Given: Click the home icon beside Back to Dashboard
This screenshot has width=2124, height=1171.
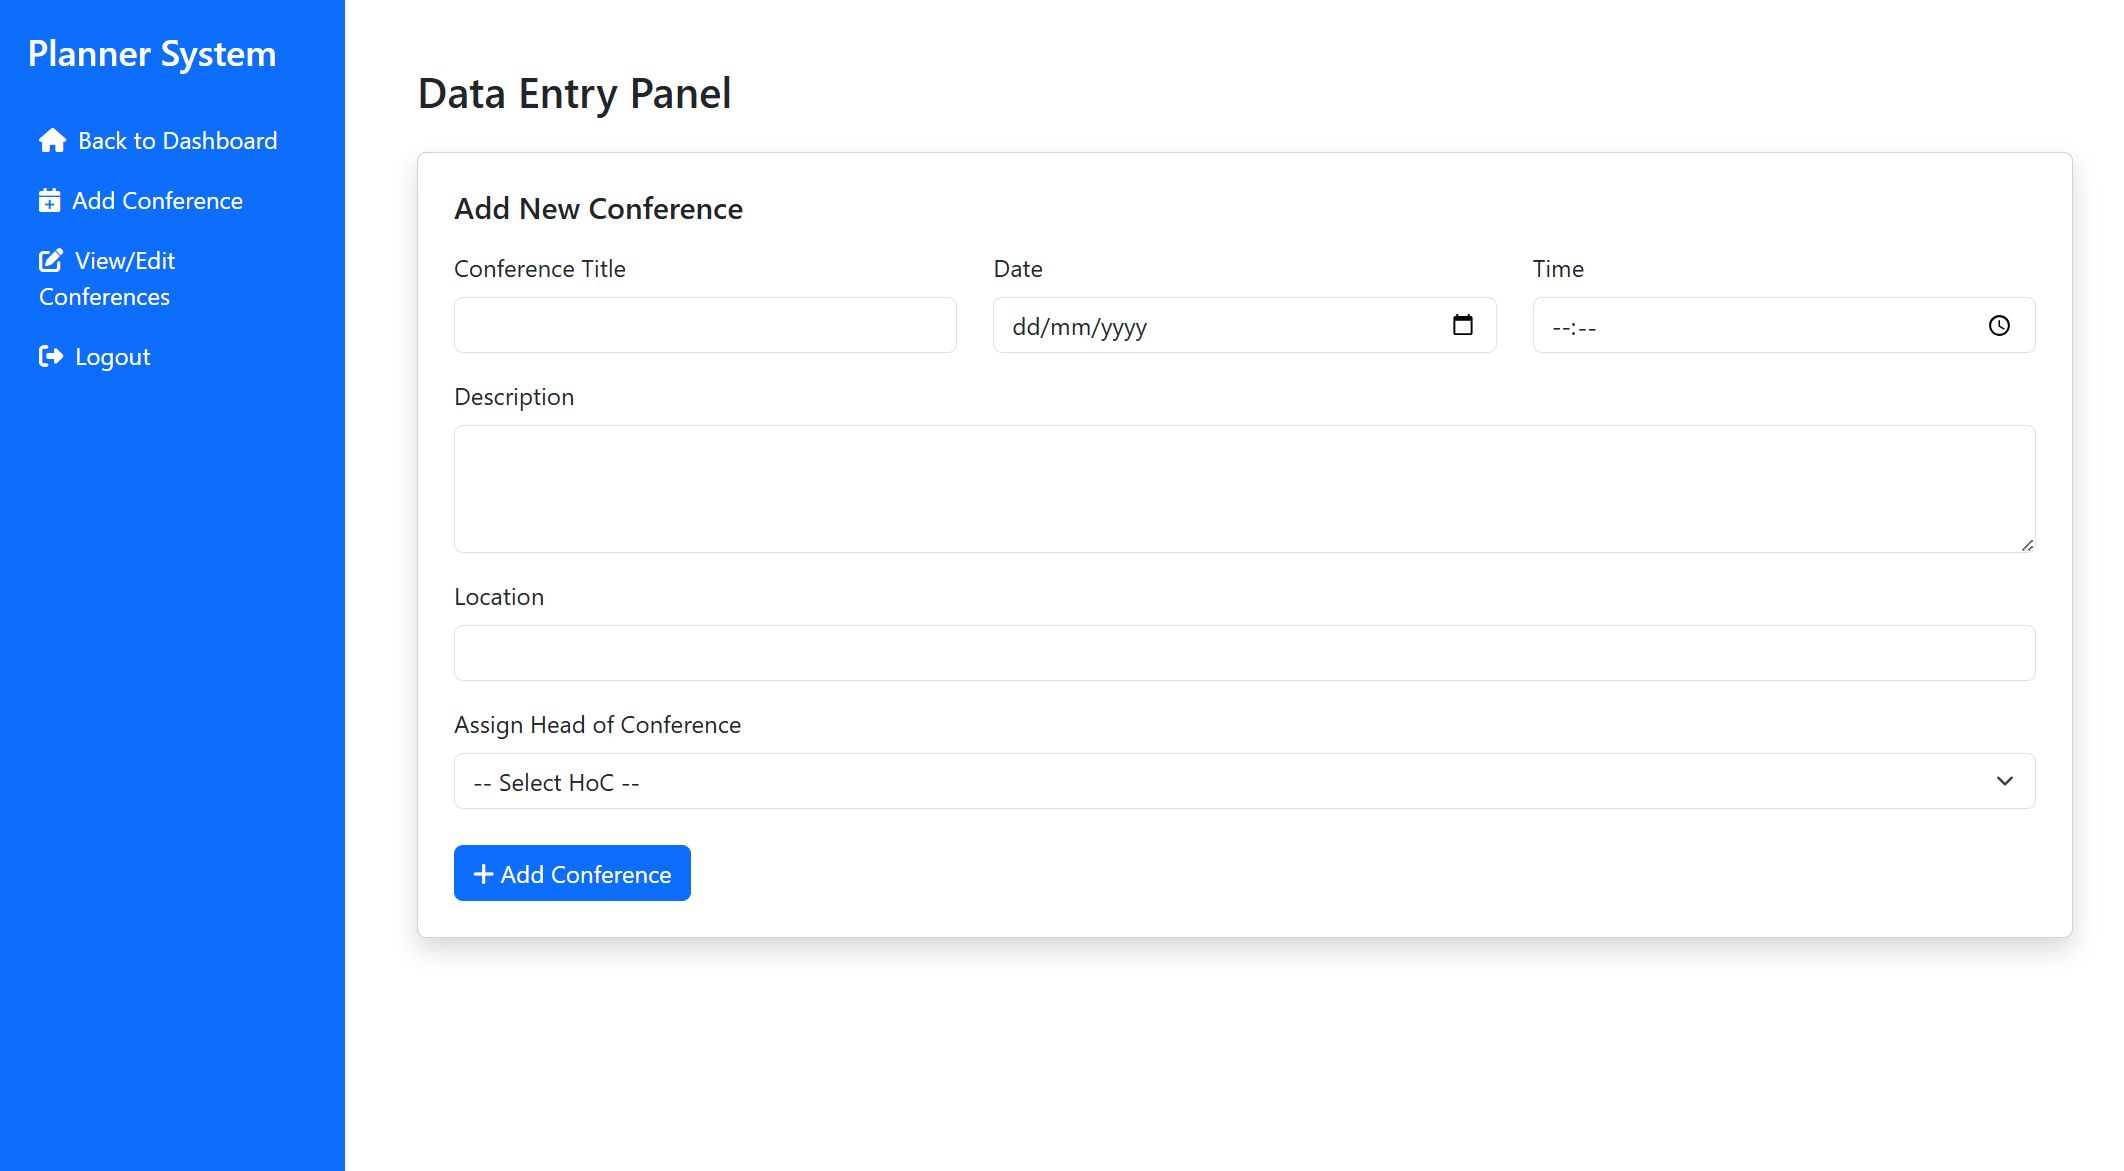Looking at the screenshot, I should click(x=52, y=141).
